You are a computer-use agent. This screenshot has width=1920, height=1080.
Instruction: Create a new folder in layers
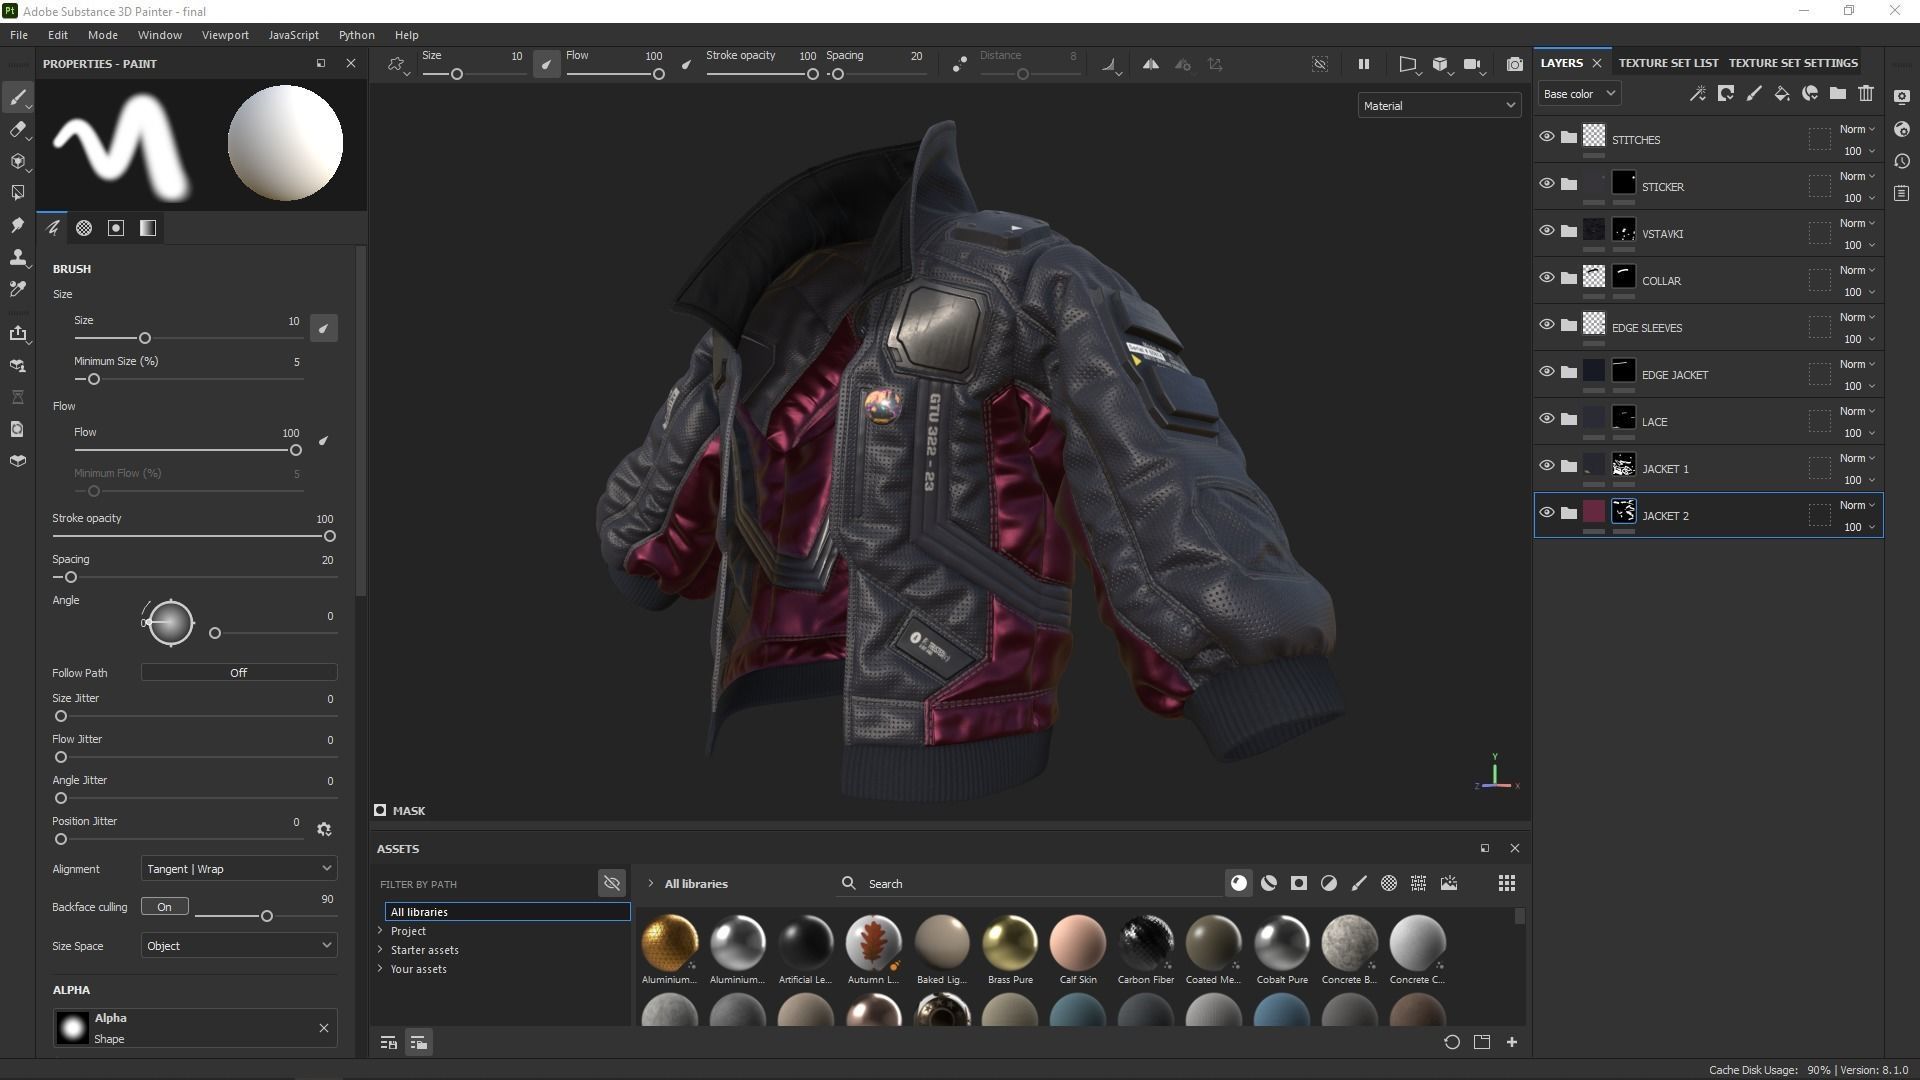1838,94
